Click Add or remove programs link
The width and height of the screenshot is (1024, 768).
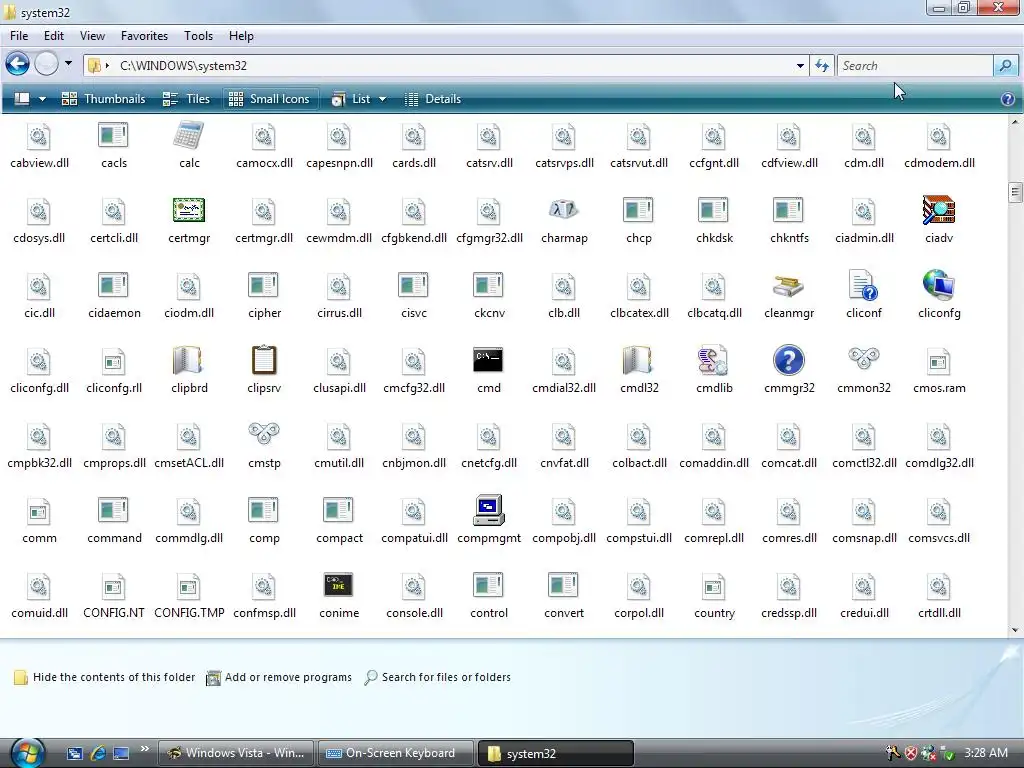coord(279,677)
